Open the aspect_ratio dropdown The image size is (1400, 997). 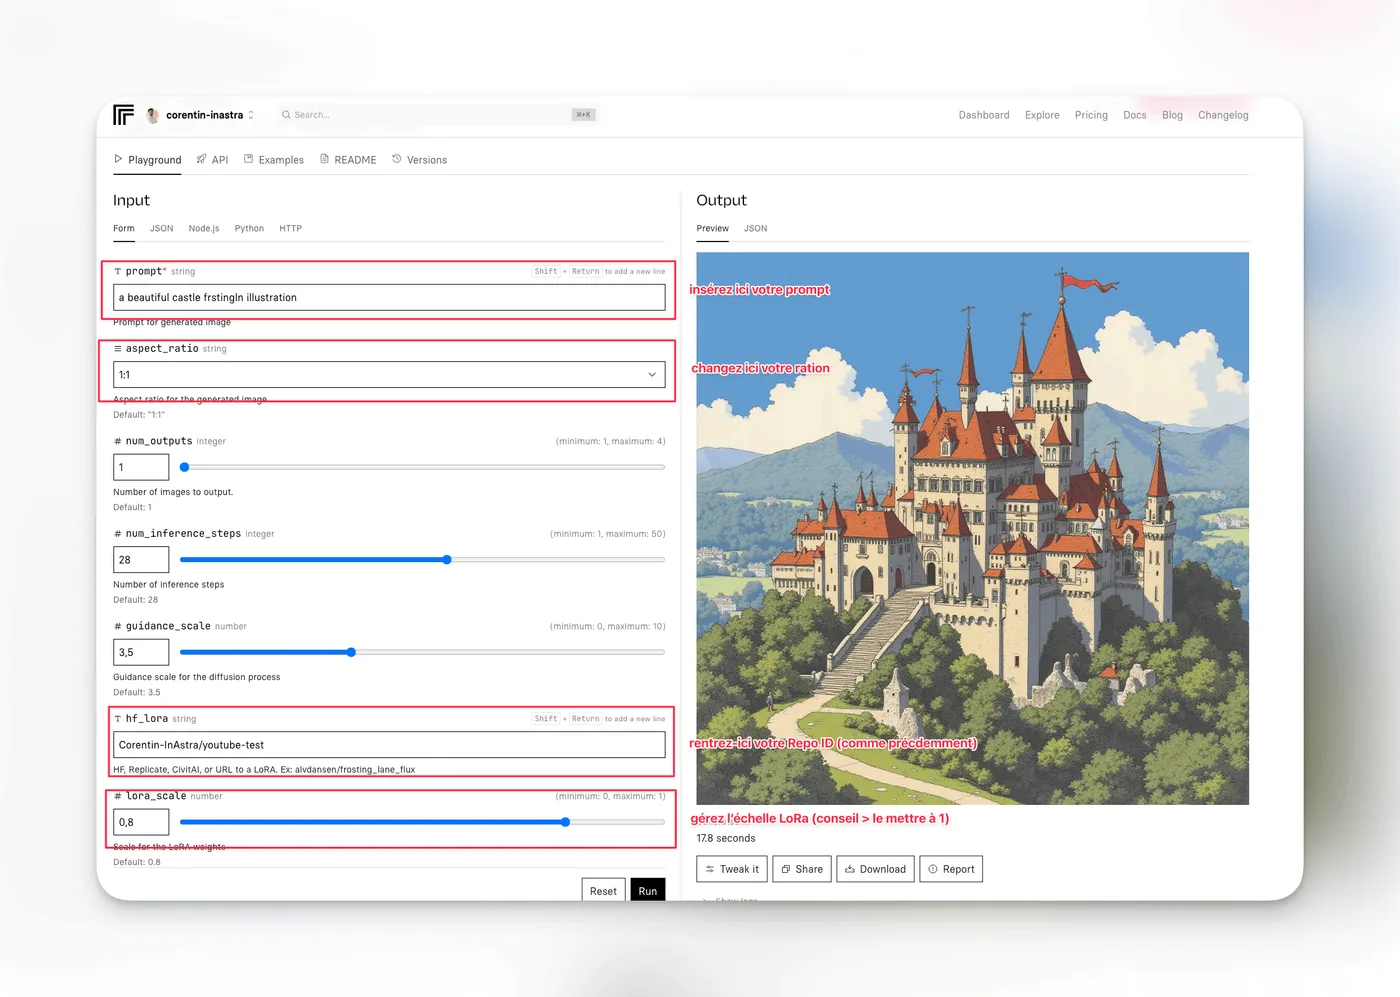tap(389, 375)
